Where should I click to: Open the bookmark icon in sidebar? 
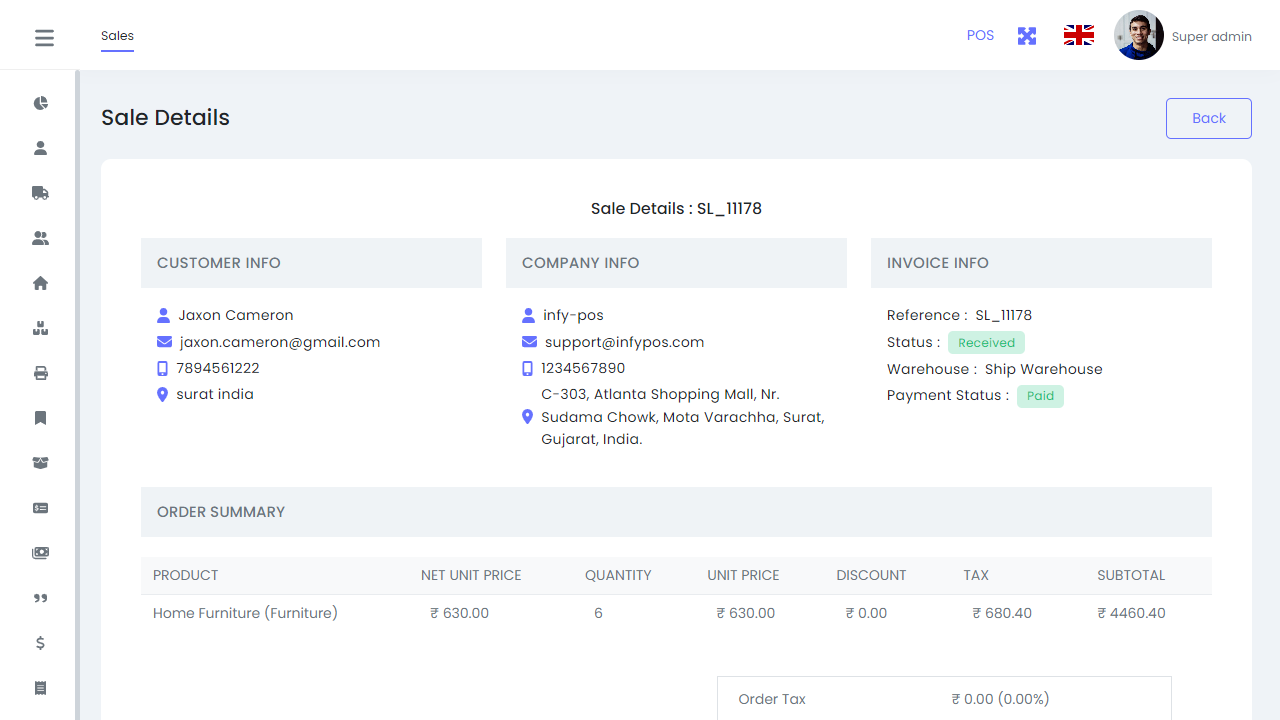(40, 418)
